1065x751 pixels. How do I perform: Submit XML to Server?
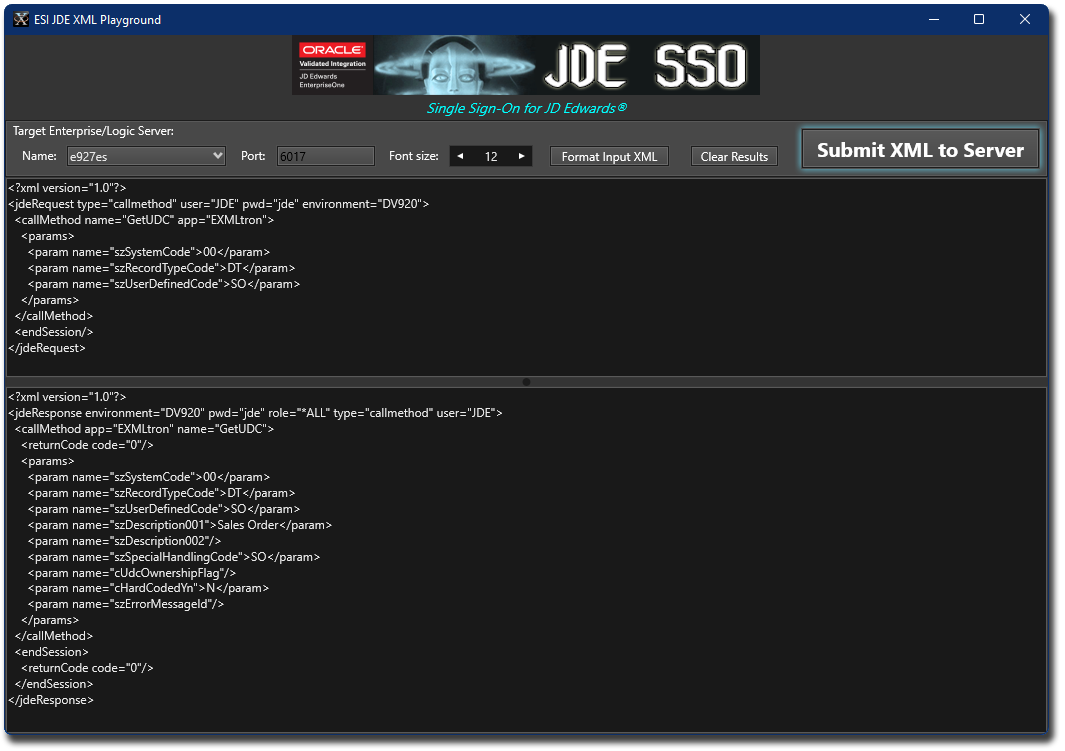pos(920,149)
